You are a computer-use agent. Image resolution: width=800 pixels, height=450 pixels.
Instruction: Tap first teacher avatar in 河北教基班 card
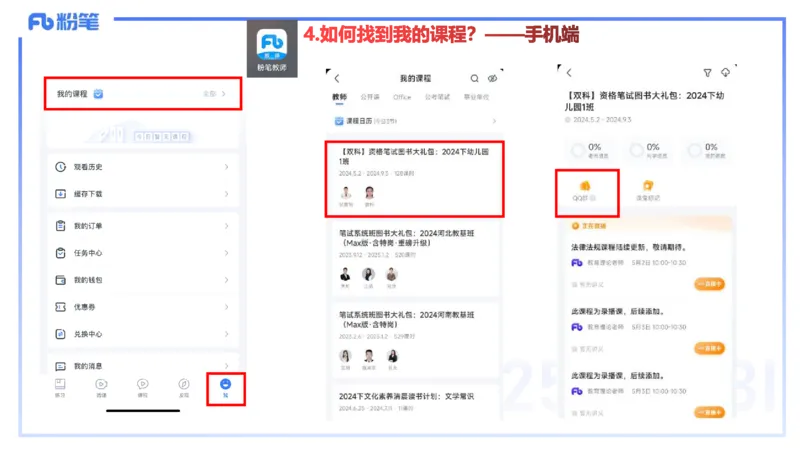pyautogui.click(x=345, y=274)
